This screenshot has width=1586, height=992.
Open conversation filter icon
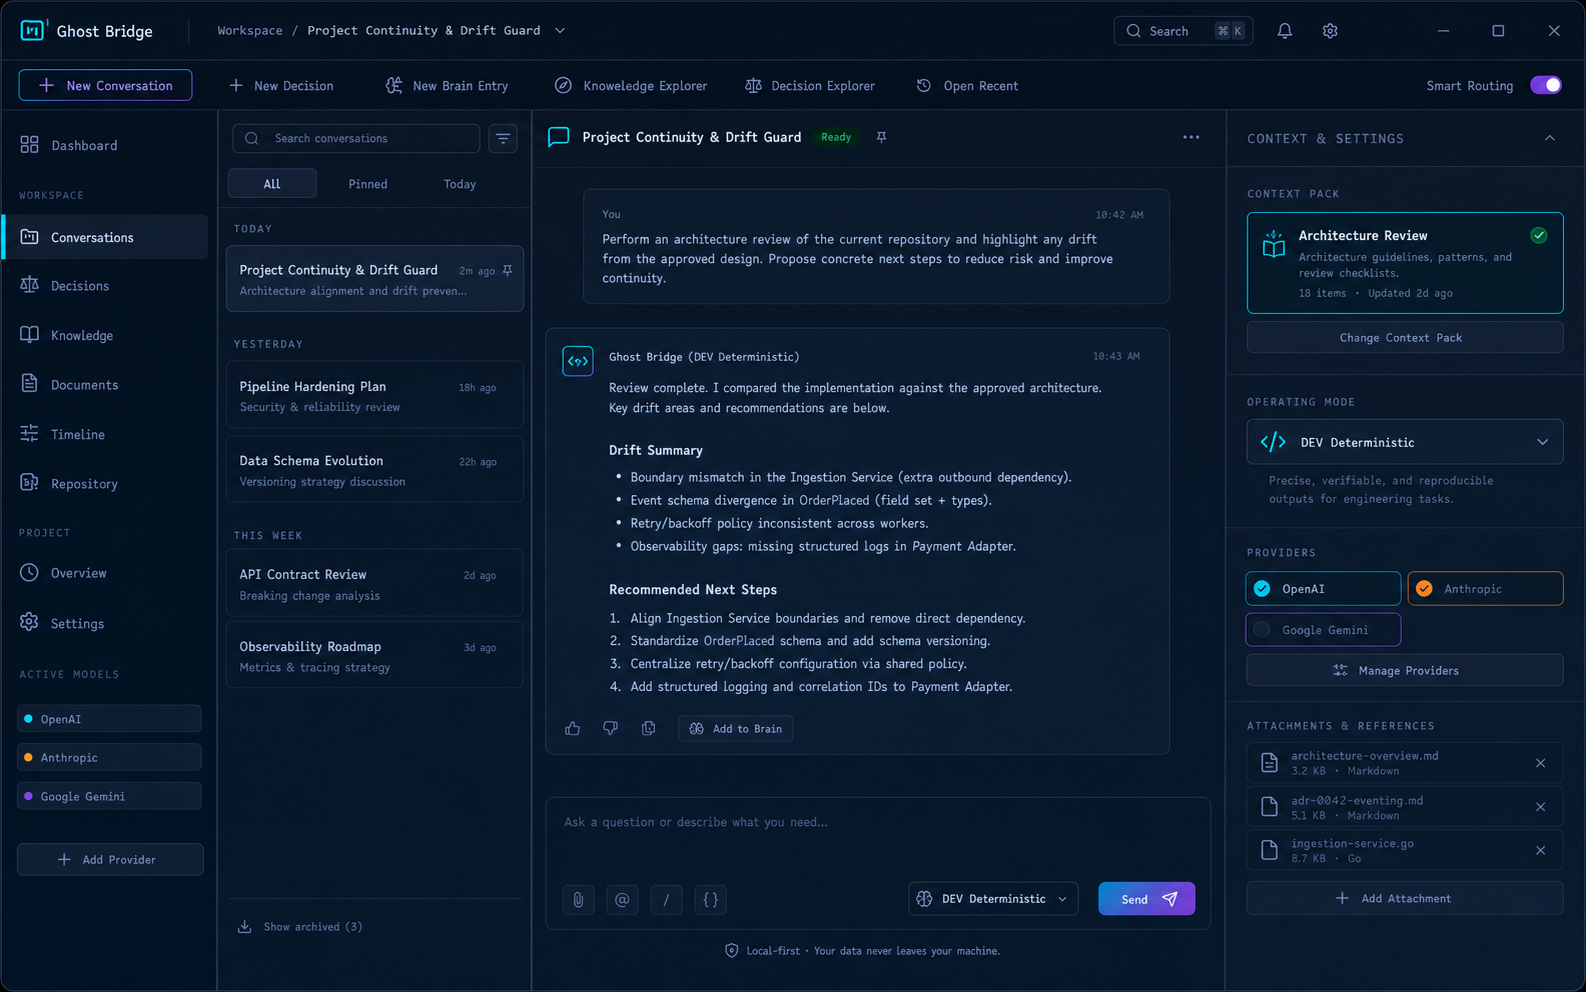coord(503,138)
